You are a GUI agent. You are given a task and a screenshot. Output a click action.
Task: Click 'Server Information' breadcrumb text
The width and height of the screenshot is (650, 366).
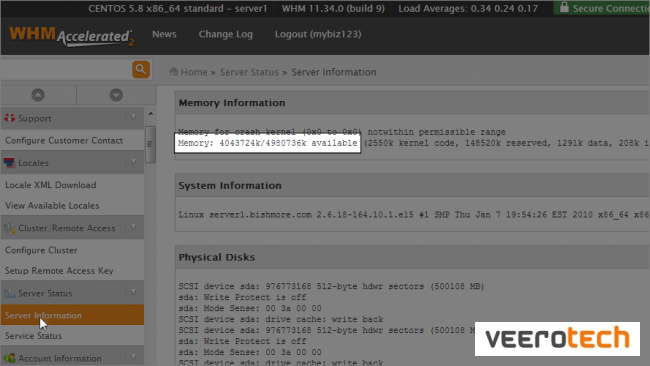[x=334, y=72]
